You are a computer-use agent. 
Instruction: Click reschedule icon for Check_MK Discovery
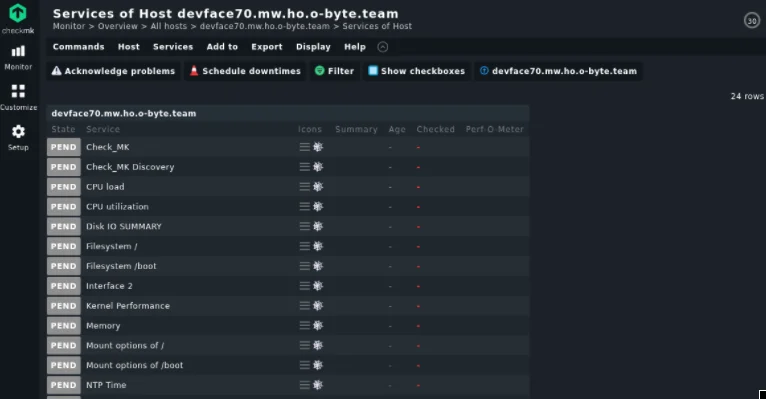[318, 167]
